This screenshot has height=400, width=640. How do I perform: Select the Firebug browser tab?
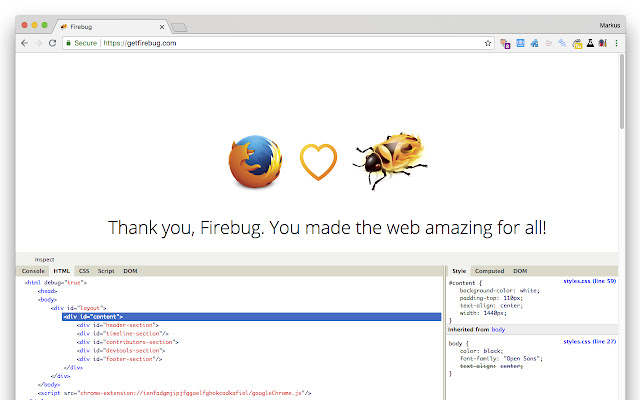click(110, 27)
